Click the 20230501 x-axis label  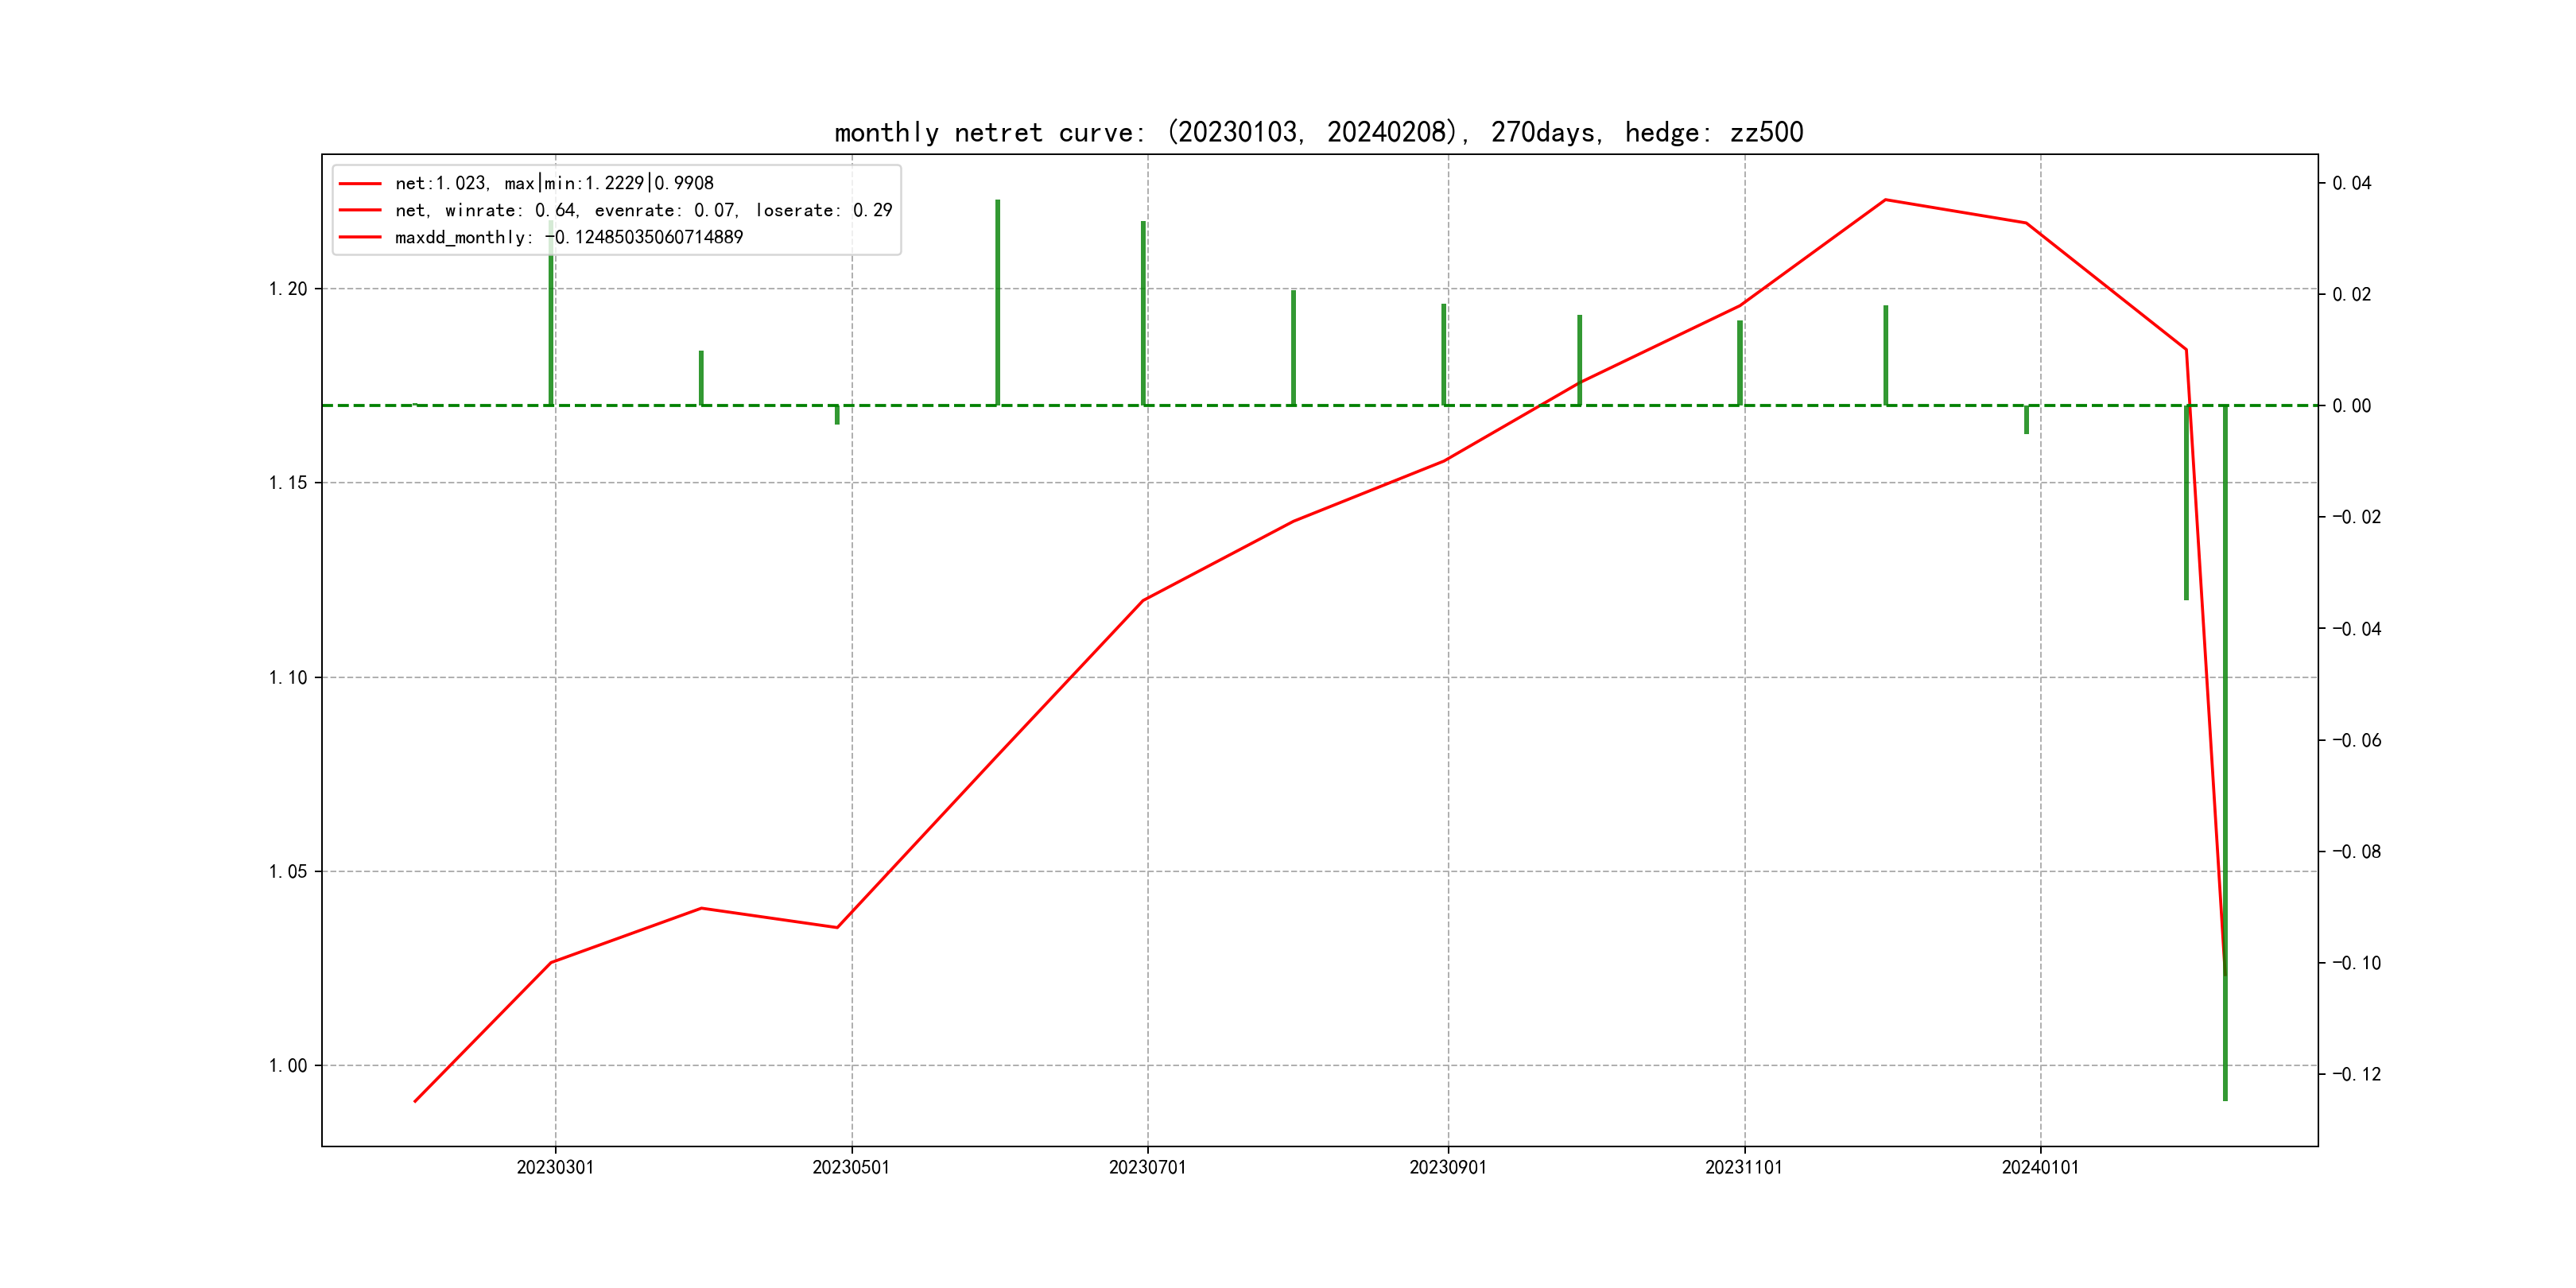point(851,1167)
